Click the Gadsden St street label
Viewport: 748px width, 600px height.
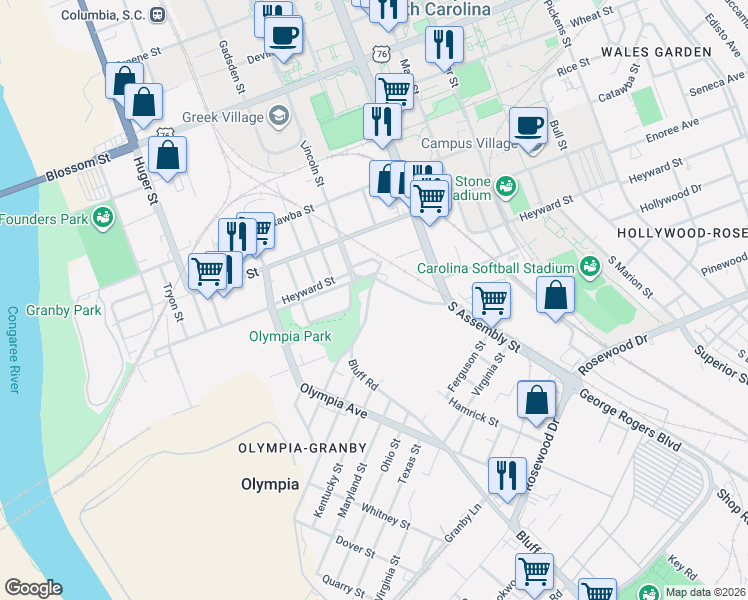coord(232,66)
